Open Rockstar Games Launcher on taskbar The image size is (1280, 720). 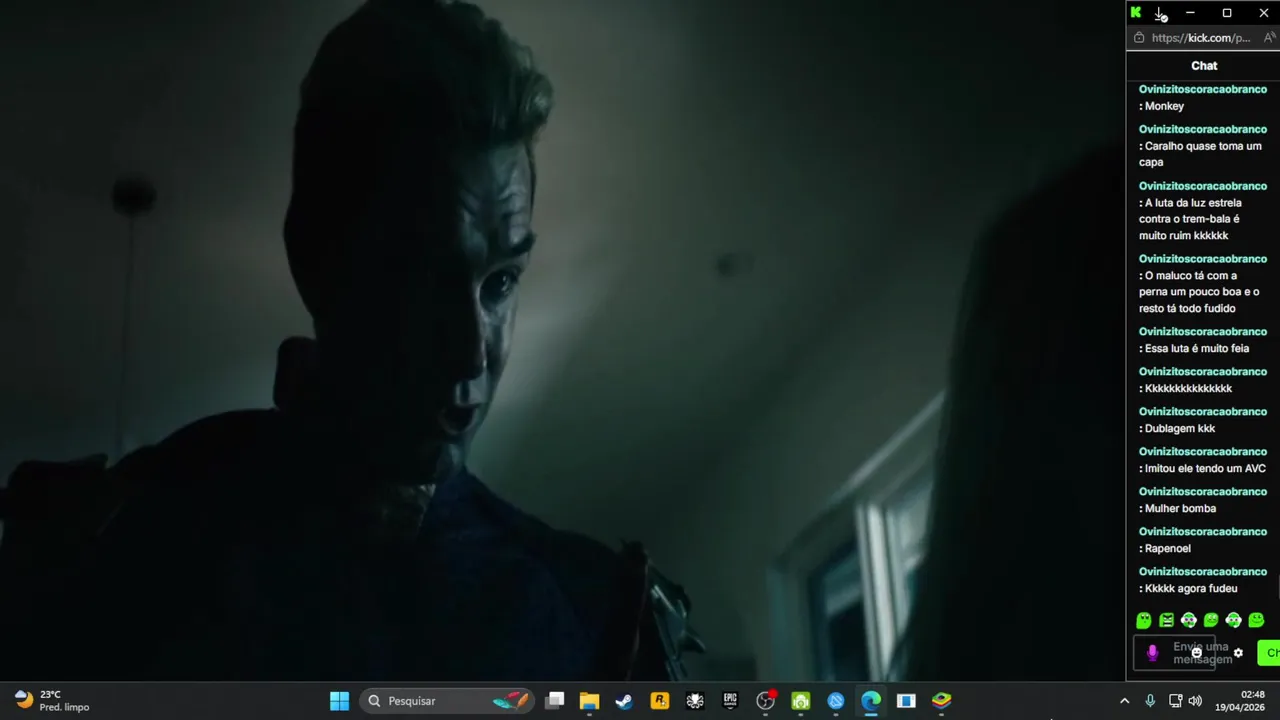pos(659,701)
